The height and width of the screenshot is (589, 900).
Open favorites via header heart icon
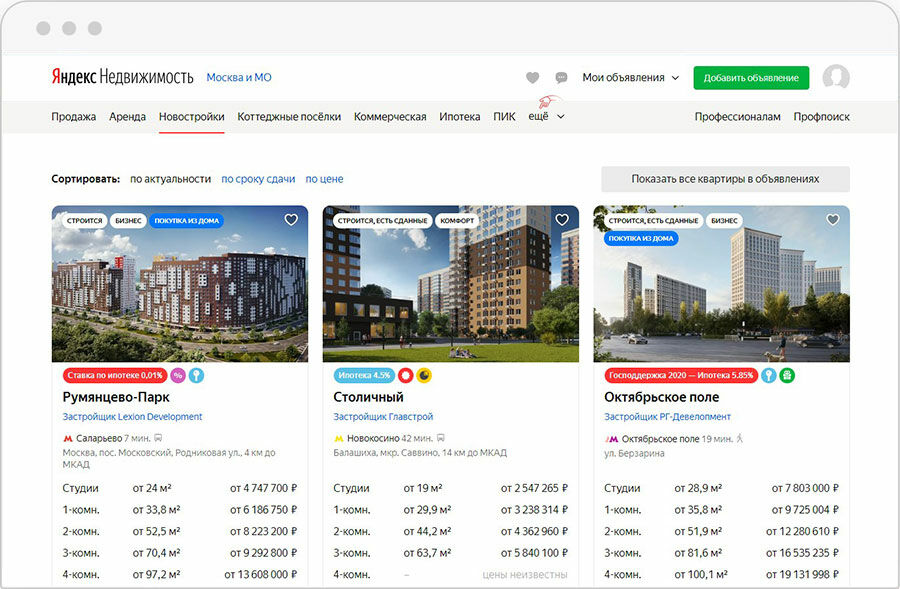point(532,78)
